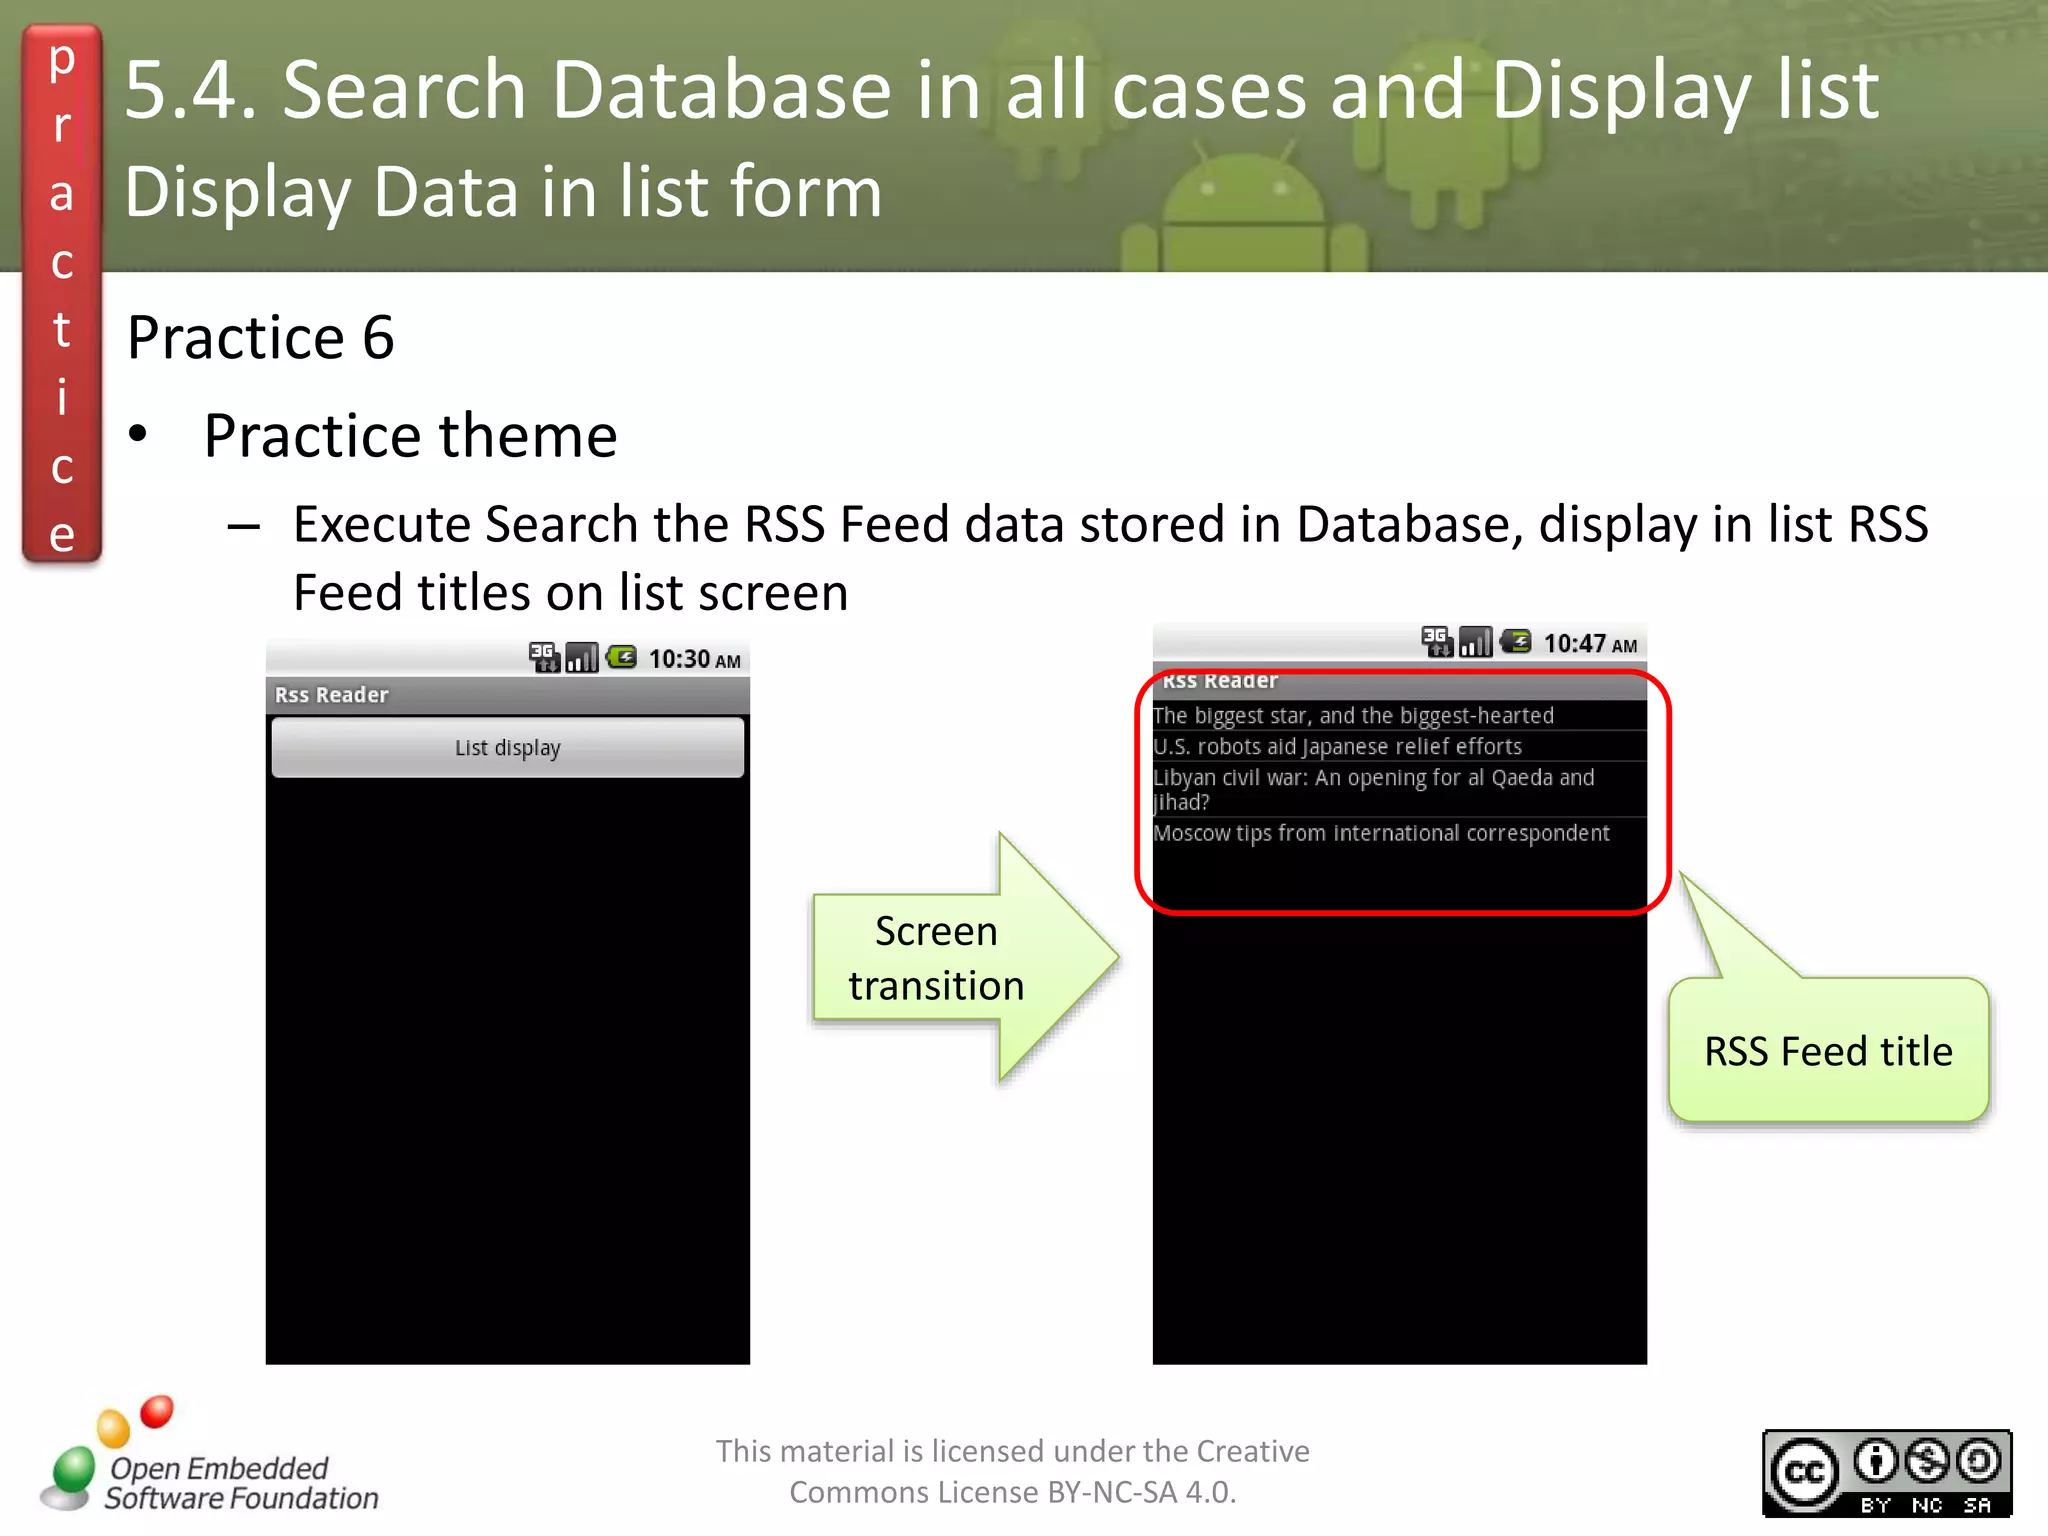Click battery charging icon on left phone
The width and height of the screenshot is (2048, 1536).
pyautogui.click(x=621, y=657)
